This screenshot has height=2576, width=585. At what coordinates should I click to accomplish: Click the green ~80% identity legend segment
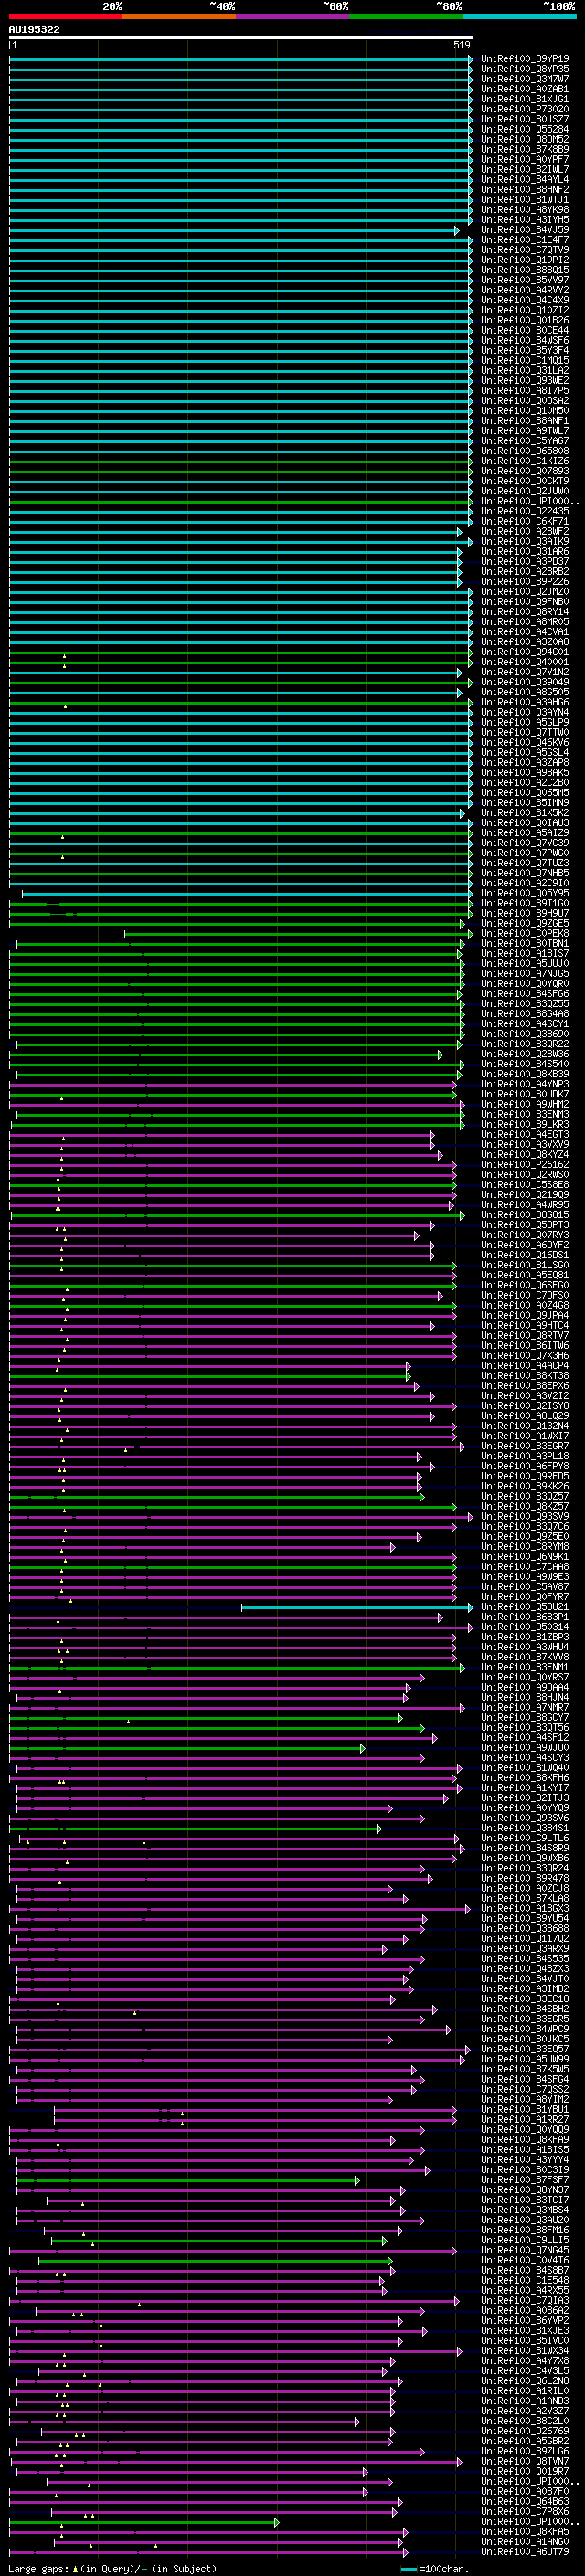coord(406,16)
